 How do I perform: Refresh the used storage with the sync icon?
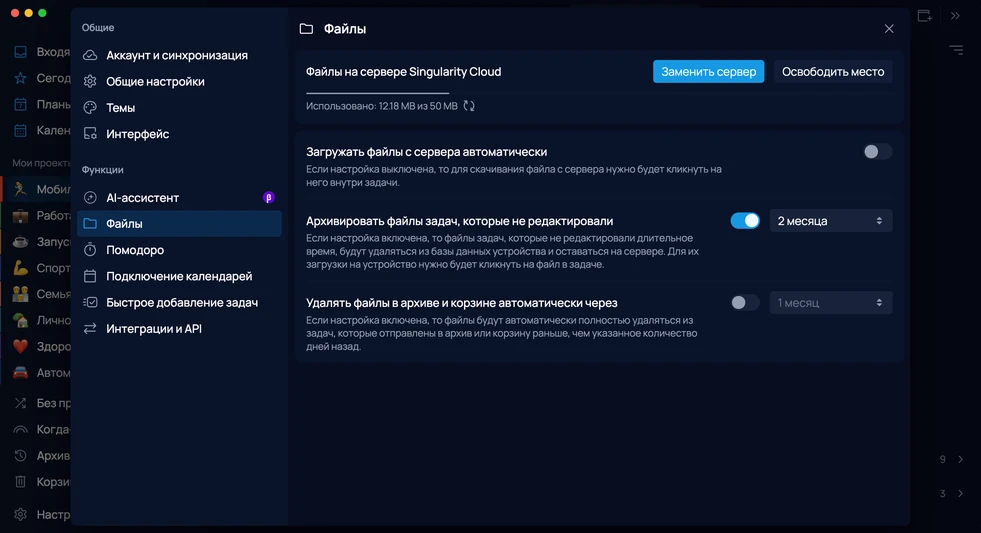(x=469, y=106)
